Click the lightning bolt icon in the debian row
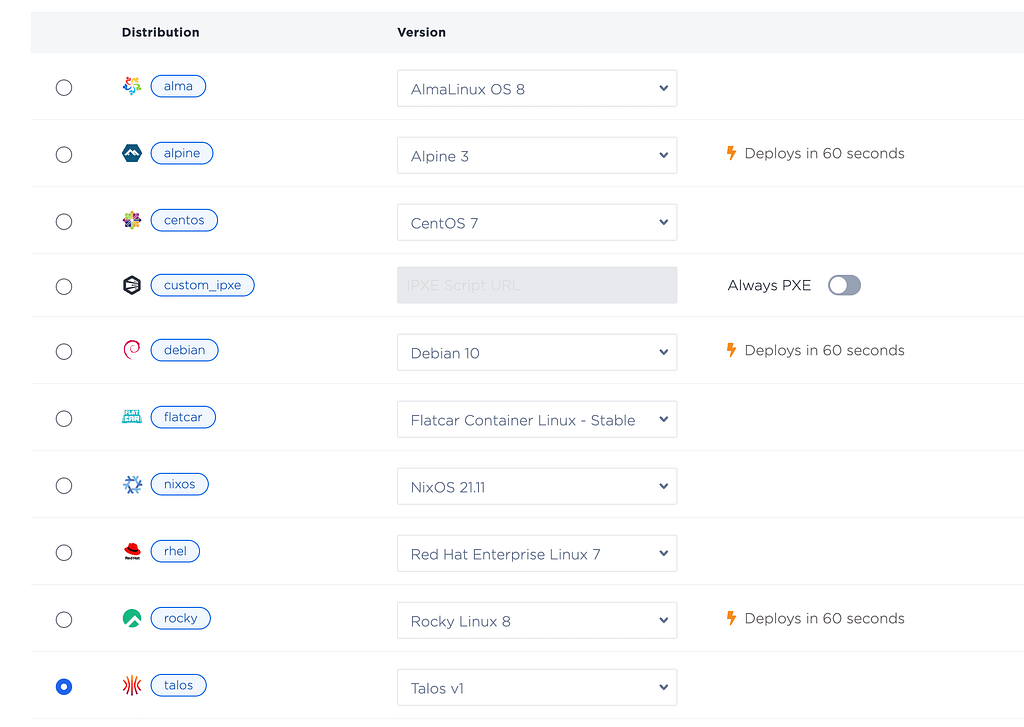 tap(731, 350)
